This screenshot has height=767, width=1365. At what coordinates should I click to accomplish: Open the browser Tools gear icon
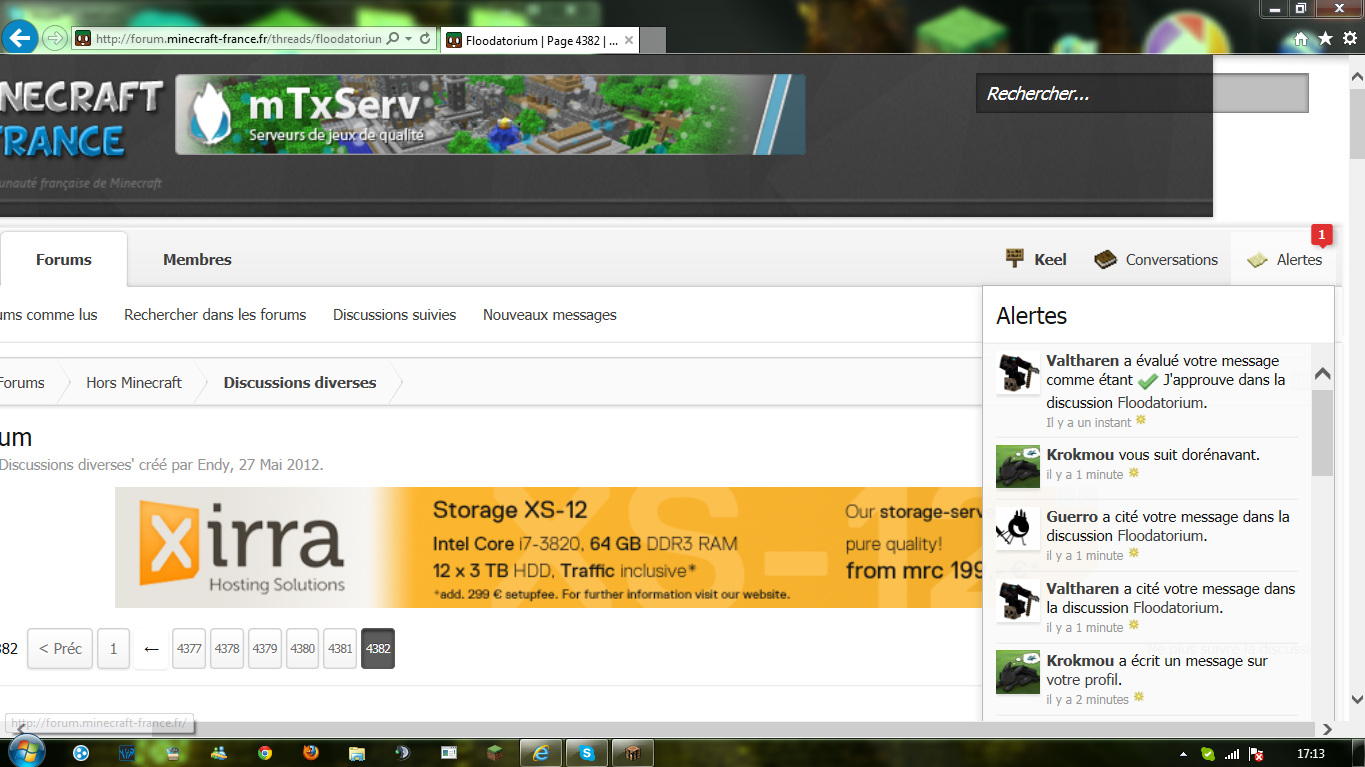click(x=1349, y=39)
